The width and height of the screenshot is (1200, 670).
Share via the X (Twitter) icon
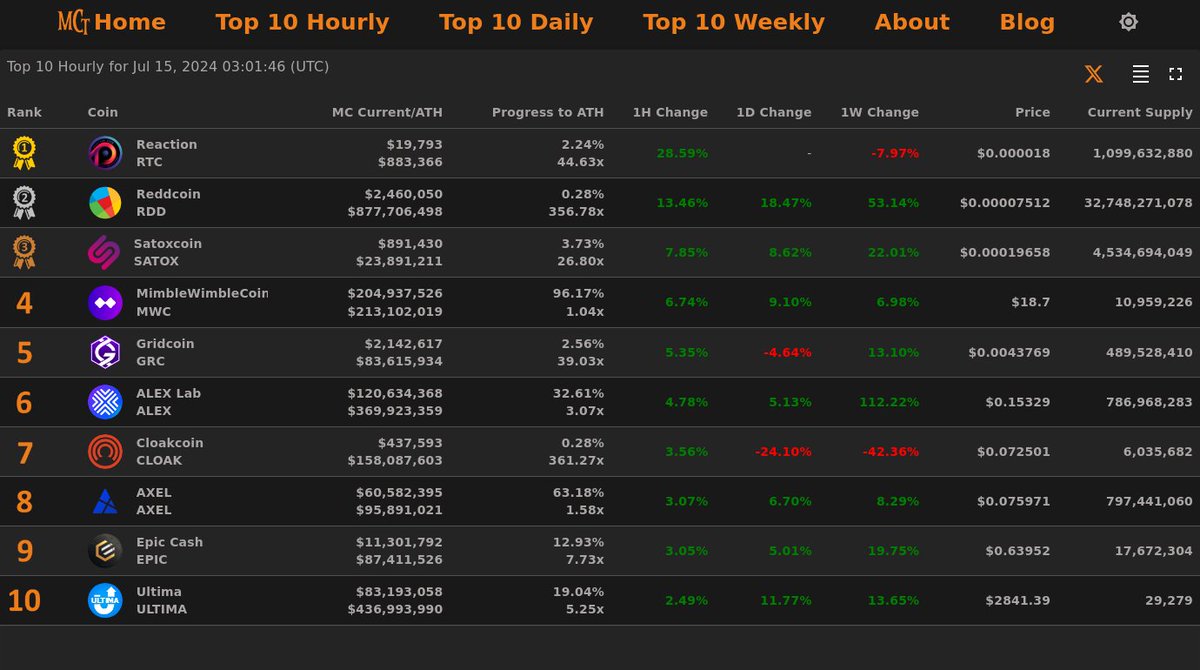[1094, 74]
